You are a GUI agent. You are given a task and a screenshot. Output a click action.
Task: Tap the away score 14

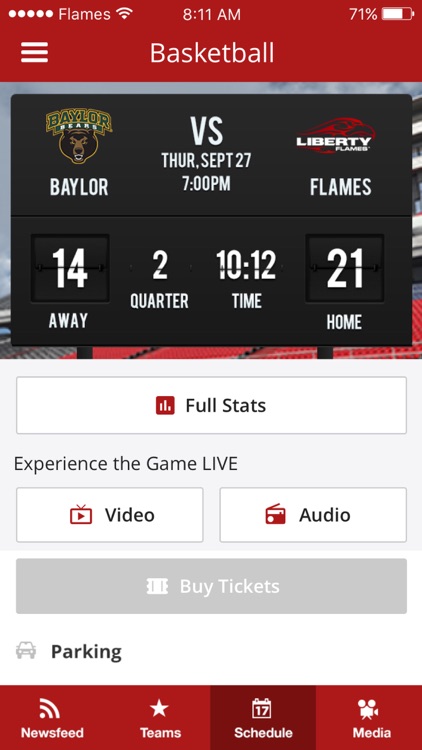pyautogui.click(x=70, y=268)
